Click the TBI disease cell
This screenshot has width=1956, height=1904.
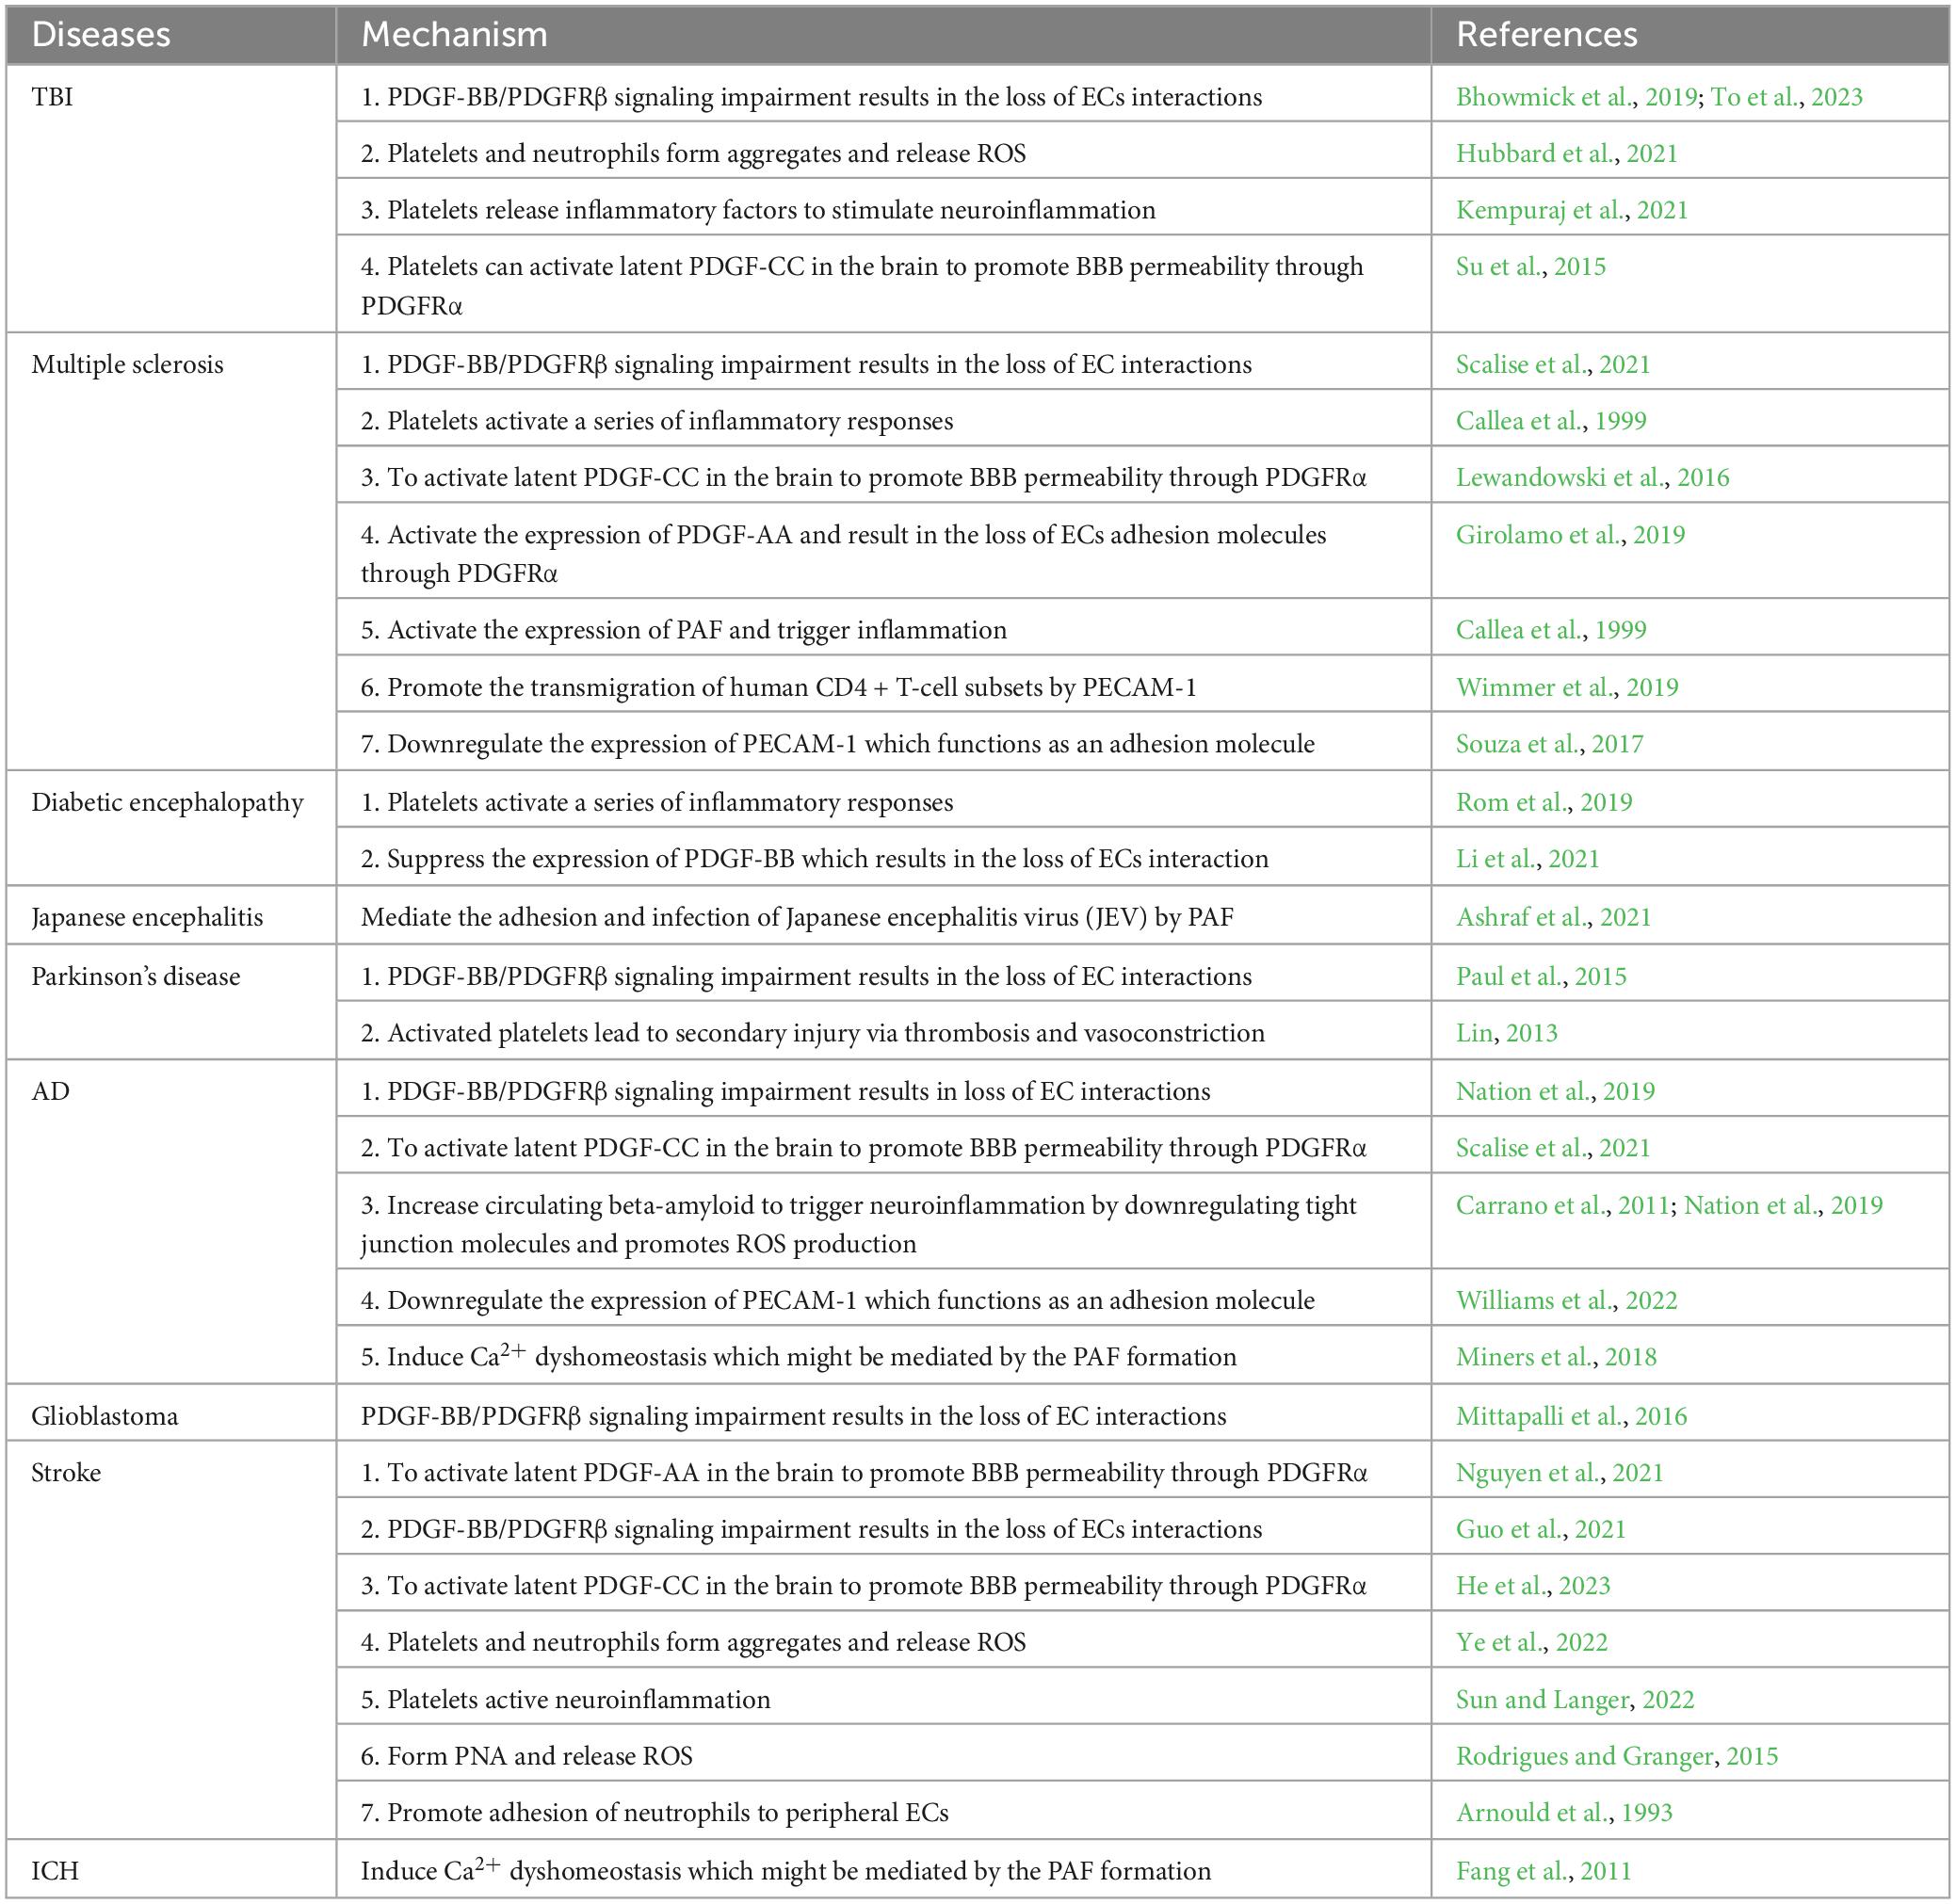click(171, 199)
